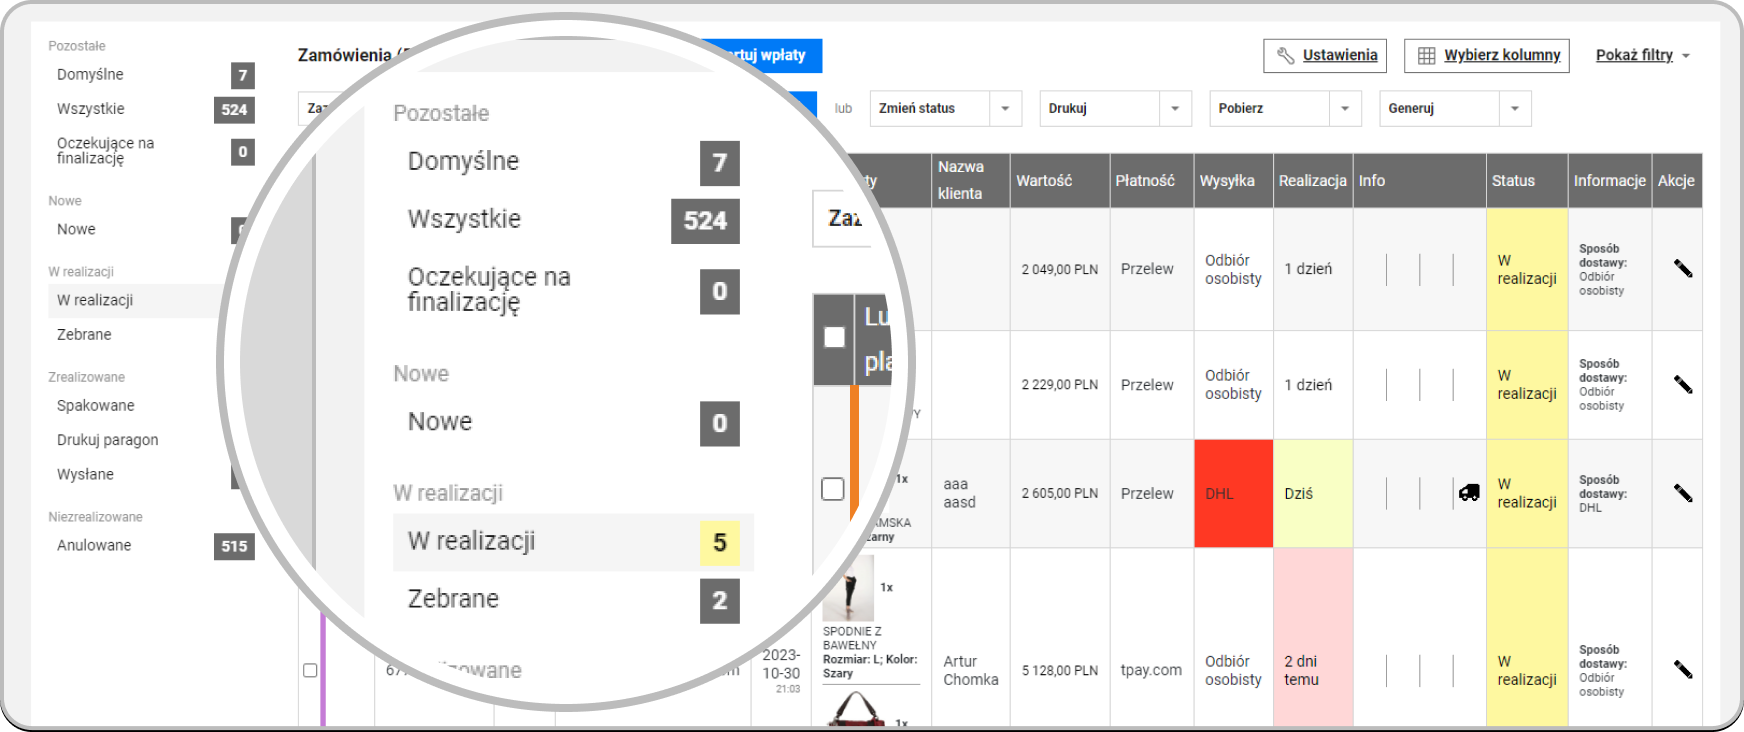Open the trousers product thumbnail
1744x732 pixels.
[x=848, y=589]
